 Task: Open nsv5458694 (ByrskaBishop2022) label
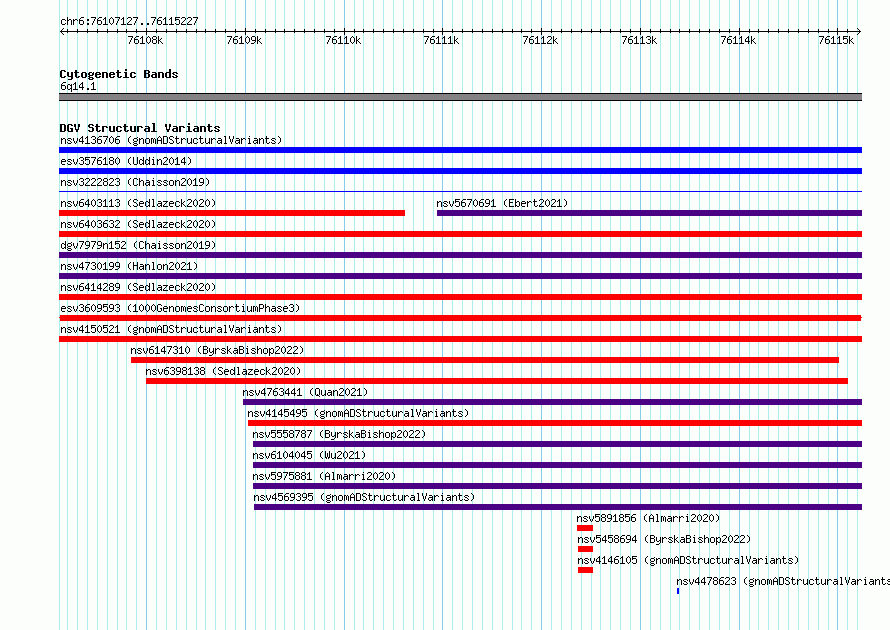tap(664, 539)
